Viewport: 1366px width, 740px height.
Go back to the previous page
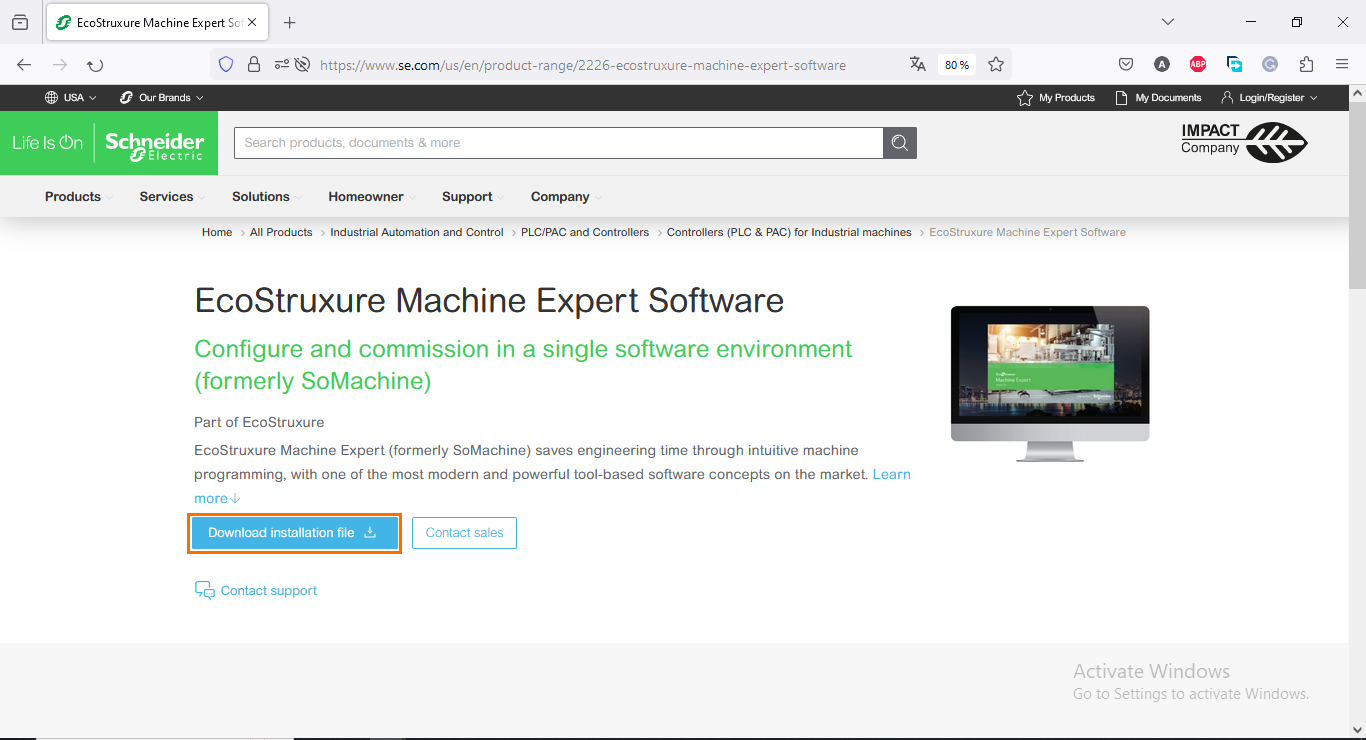point(24,65)
